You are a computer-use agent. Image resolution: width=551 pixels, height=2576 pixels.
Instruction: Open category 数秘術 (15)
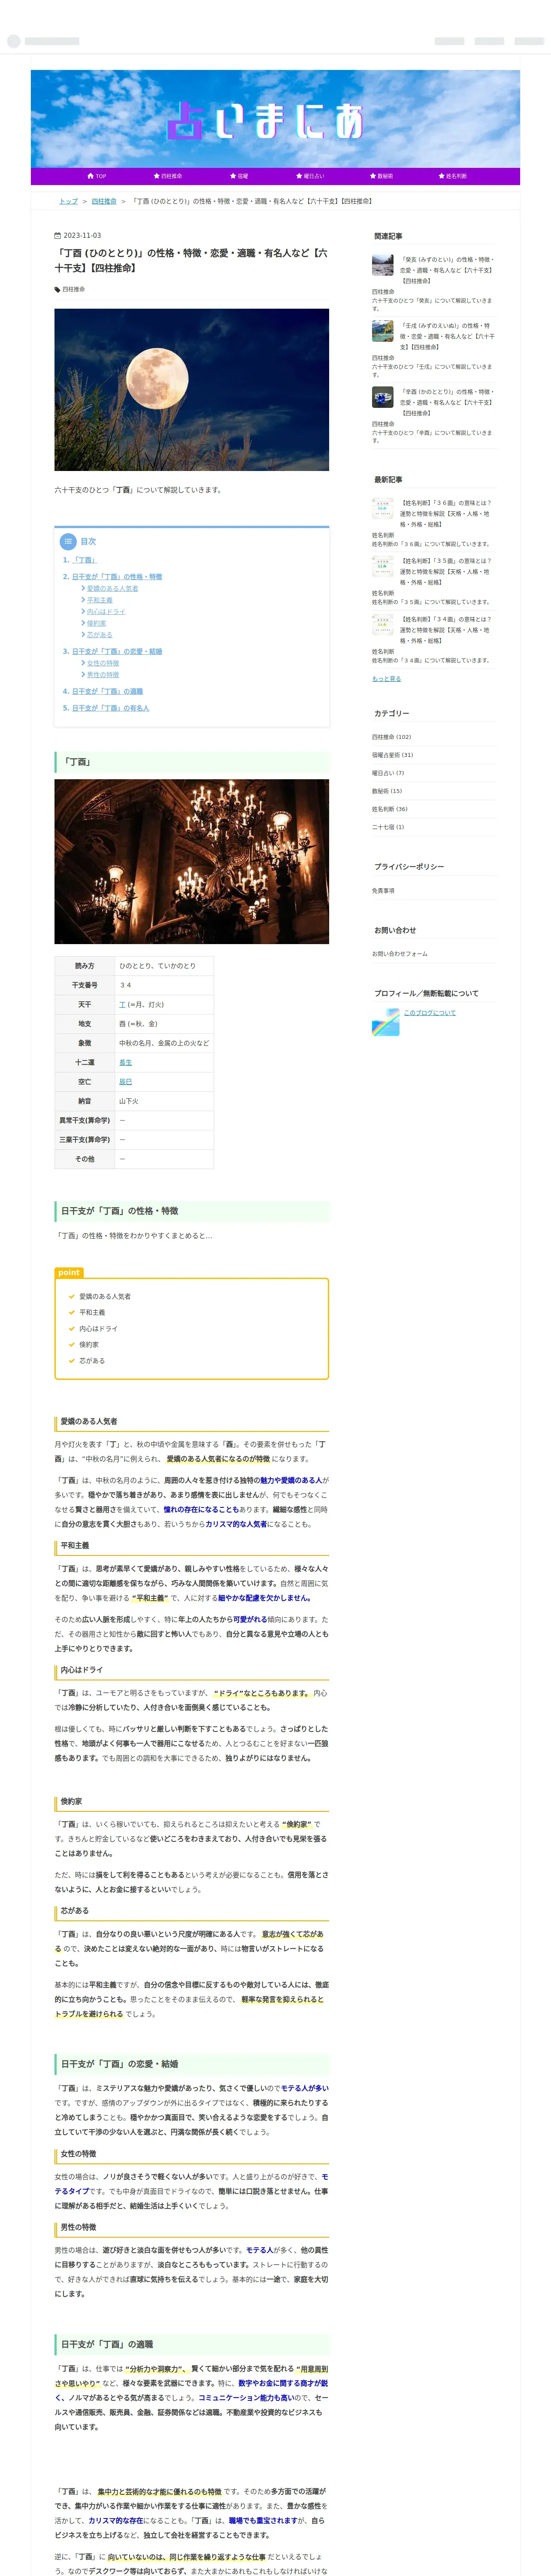387,791
